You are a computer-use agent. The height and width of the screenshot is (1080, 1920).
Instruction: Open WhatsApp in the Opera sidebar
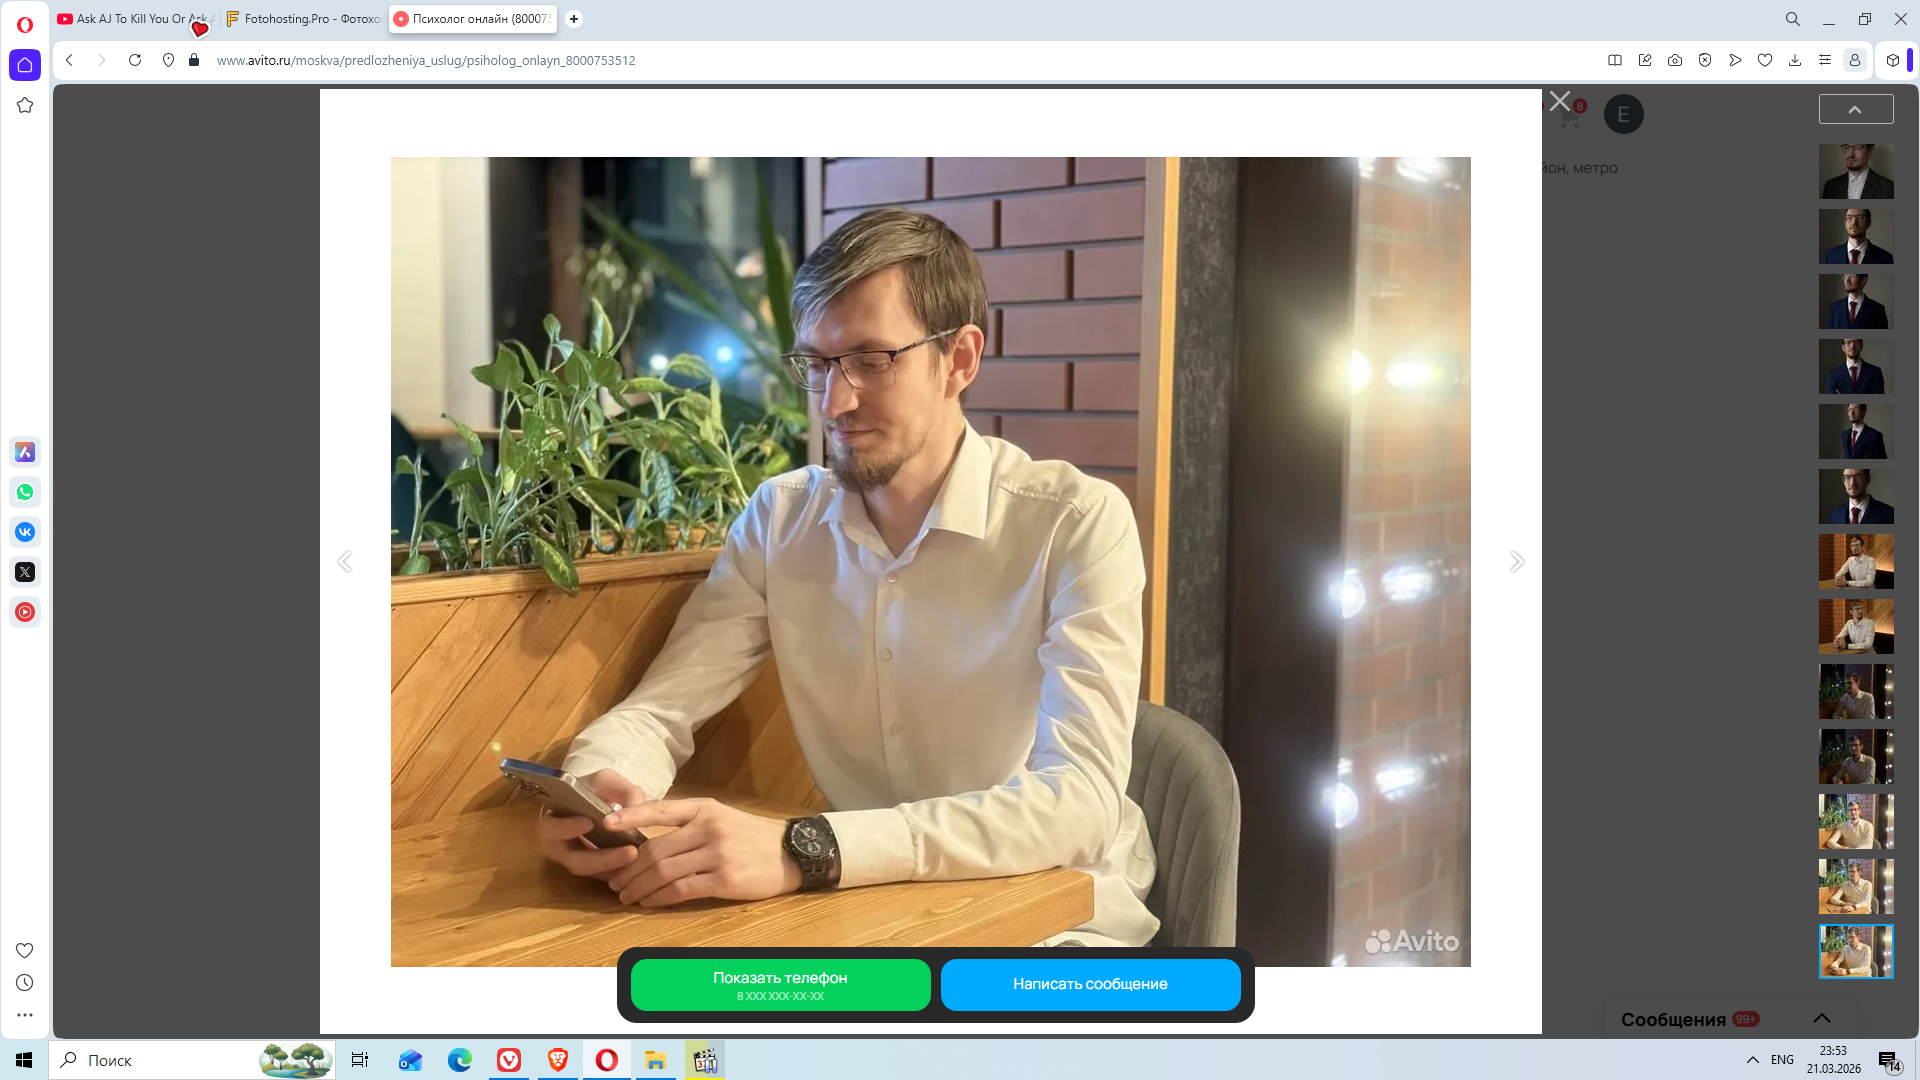tap(25, 492)
